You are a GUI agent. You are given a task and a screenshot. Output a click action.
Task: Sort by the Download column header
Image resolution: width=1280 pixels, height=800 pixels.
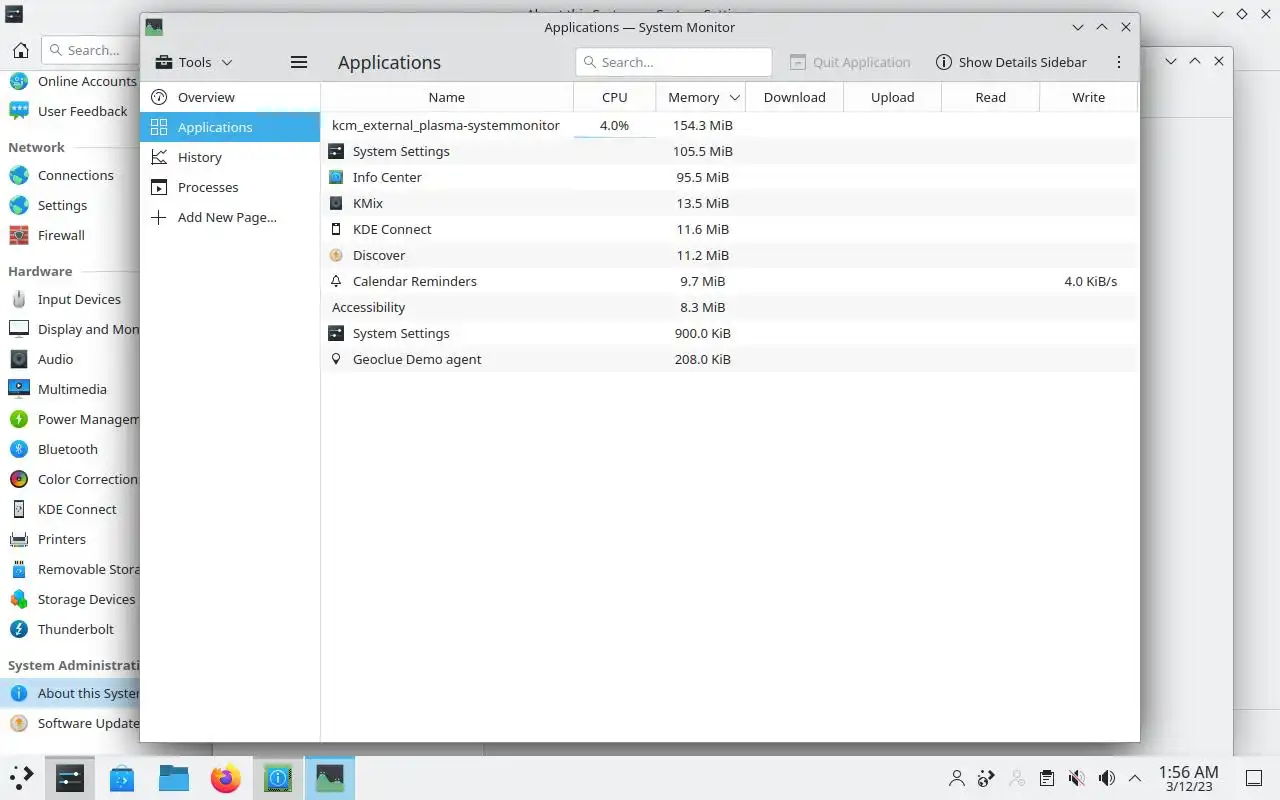coord(795,97)
